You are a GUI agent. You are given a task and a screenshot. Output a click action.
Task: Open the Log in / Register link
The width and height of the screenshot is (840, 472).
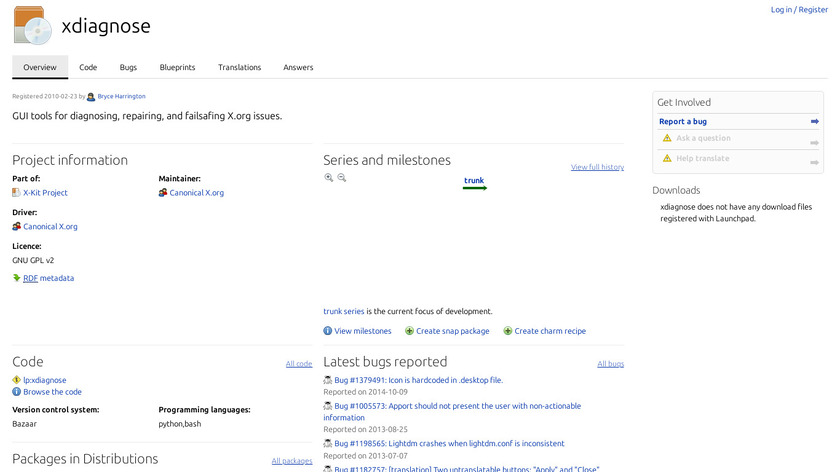pyautogui.click(x=799, y=10)
